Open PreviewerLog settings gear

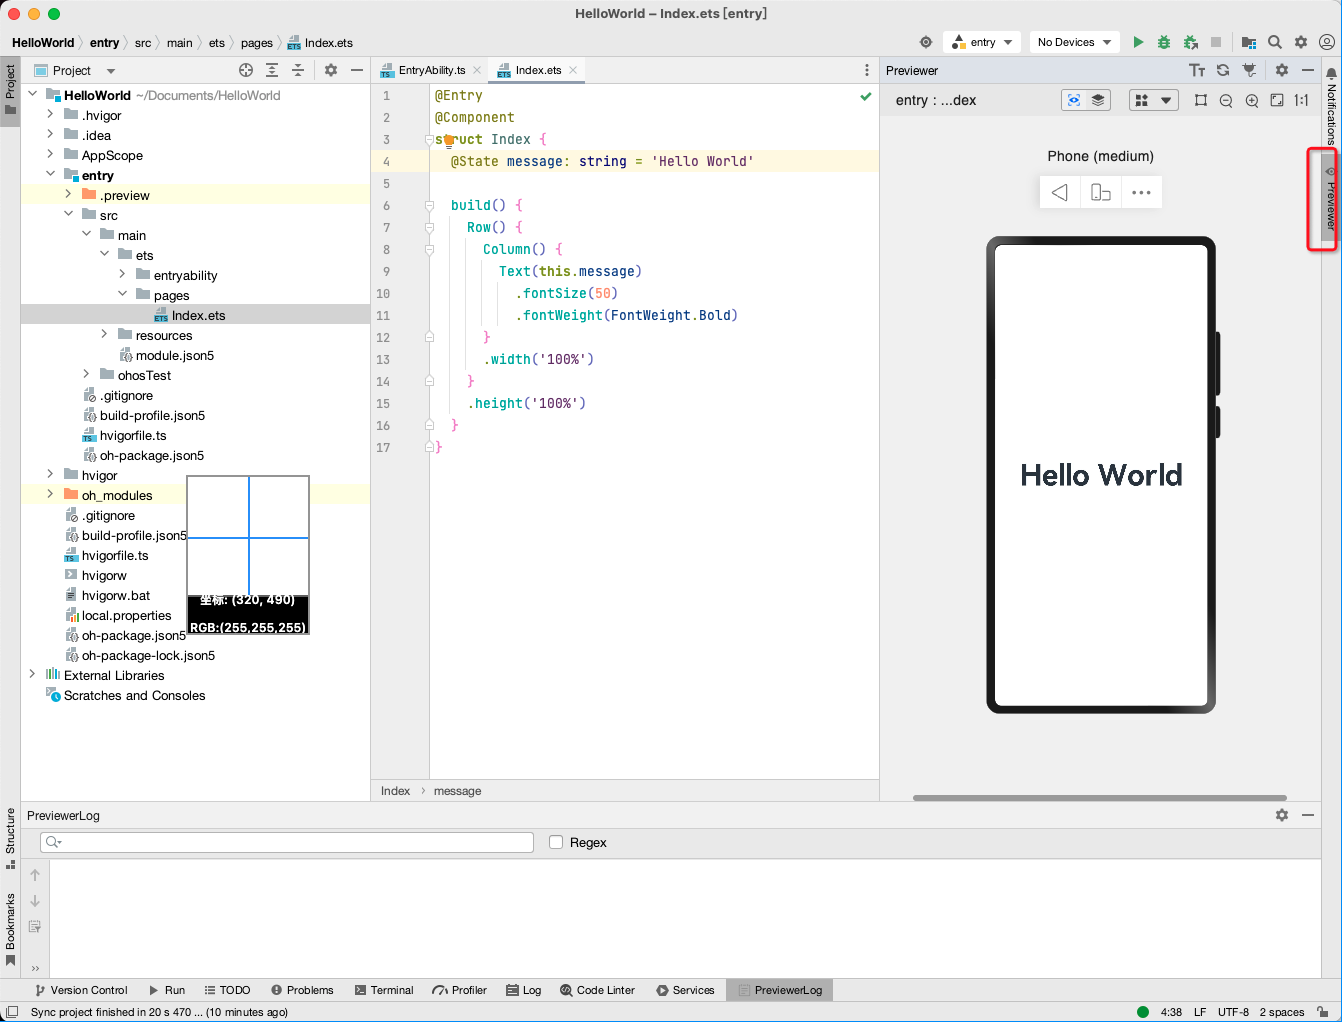click(x=1282, y=815)
